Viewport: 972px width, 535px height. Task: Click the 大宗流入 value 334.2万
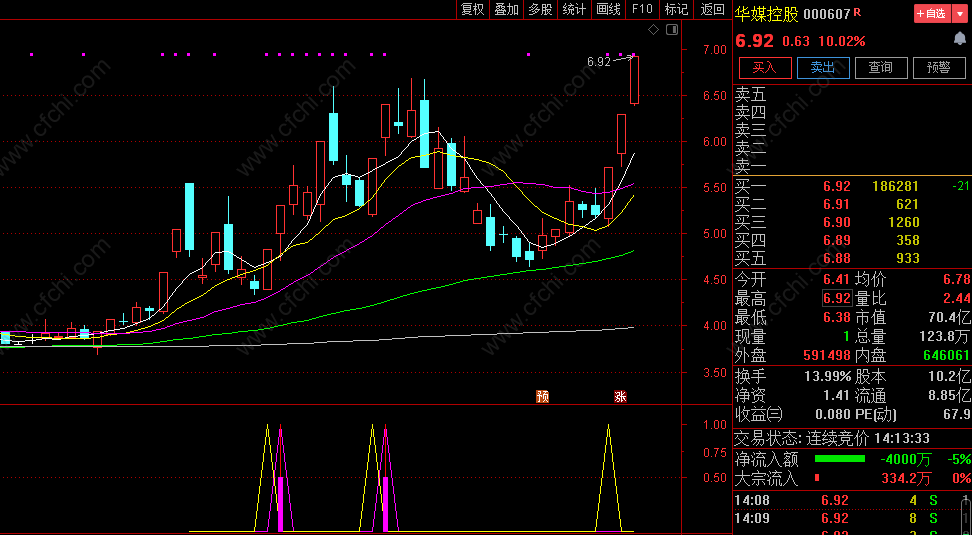point(906,478)
